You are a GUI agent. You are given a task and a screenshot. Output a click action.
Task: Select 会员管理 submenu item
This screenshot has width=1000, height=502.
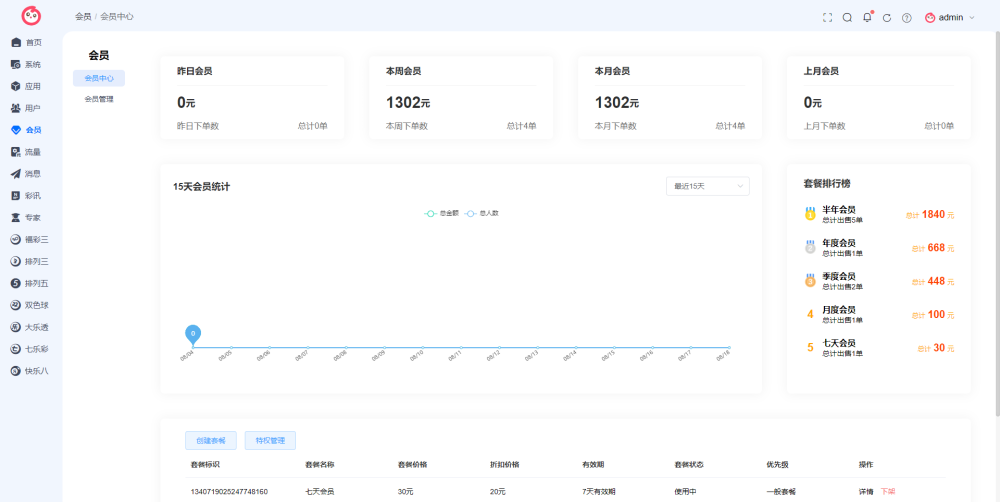[99, 100]
